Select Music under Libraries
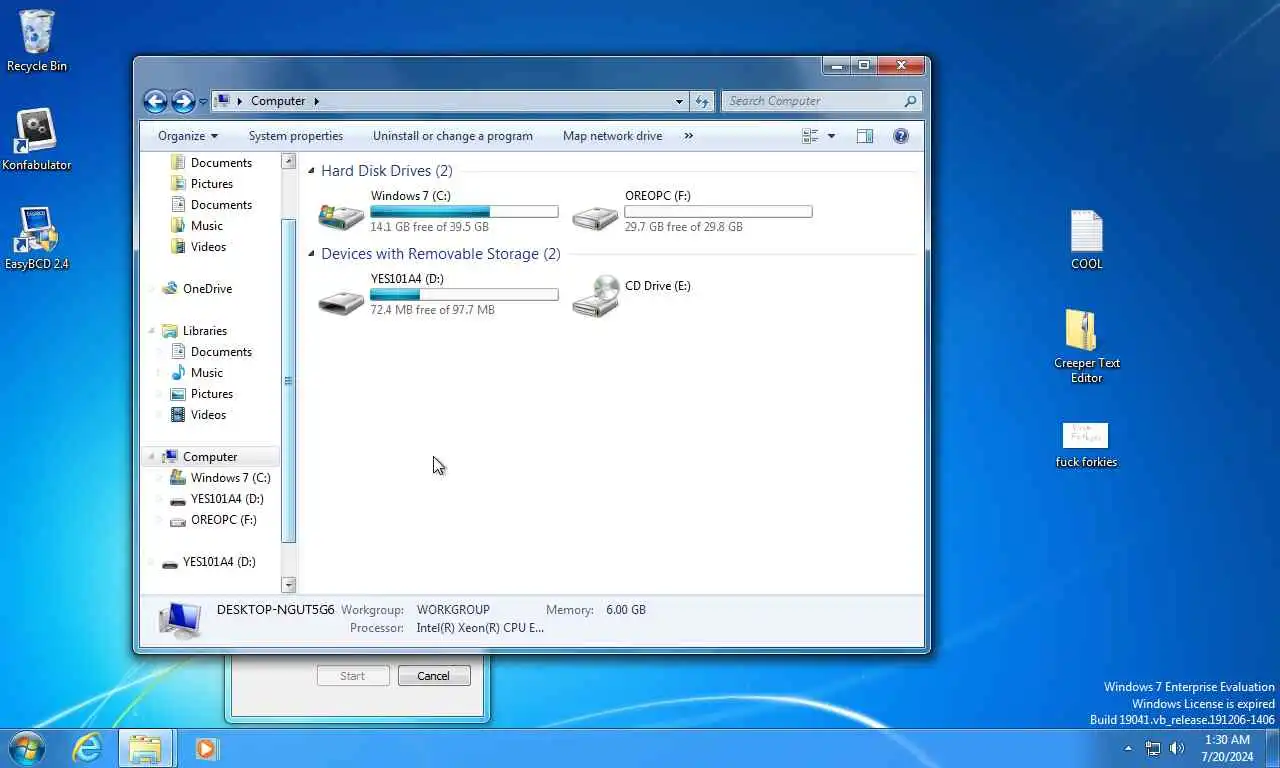Screen dimensions: 1280x768 [x=206, y=373]
